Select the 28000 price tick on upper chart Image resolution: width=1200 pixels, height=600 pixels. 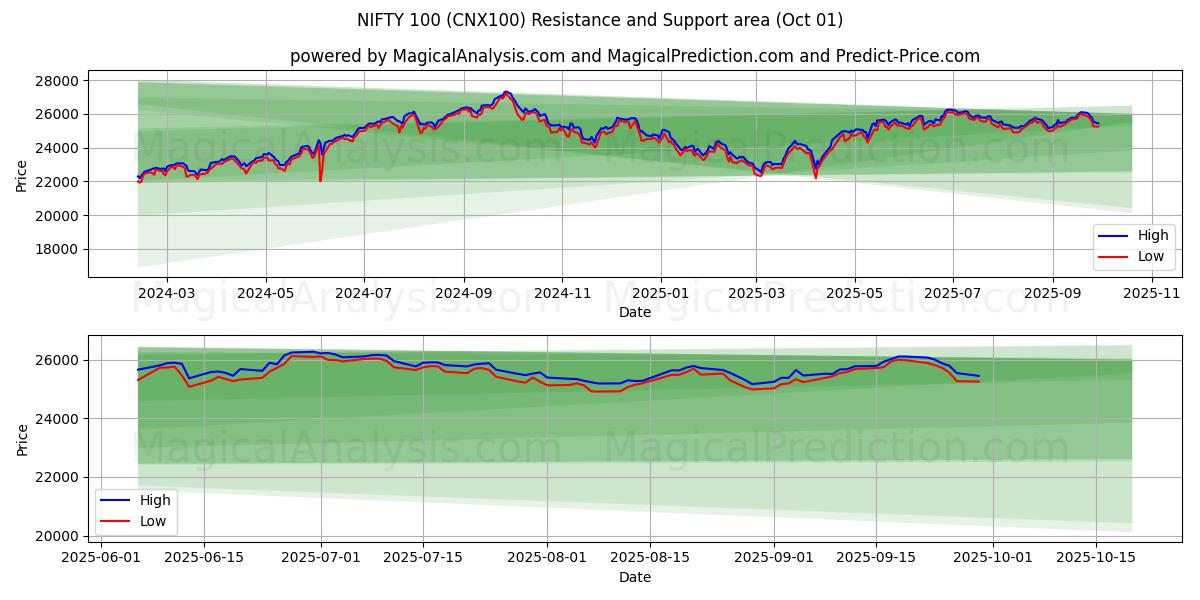pyautogui.click(x=58, y=81)
